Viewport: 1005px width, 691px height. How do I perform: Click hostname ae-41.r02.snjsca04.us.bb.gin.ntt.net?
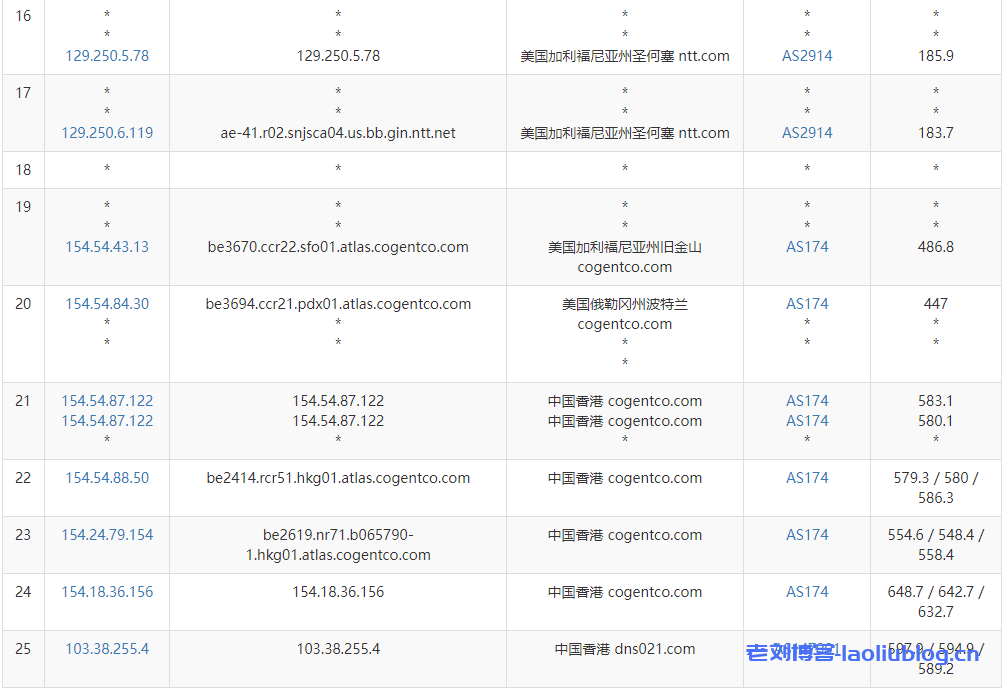(x=338, y=133)
